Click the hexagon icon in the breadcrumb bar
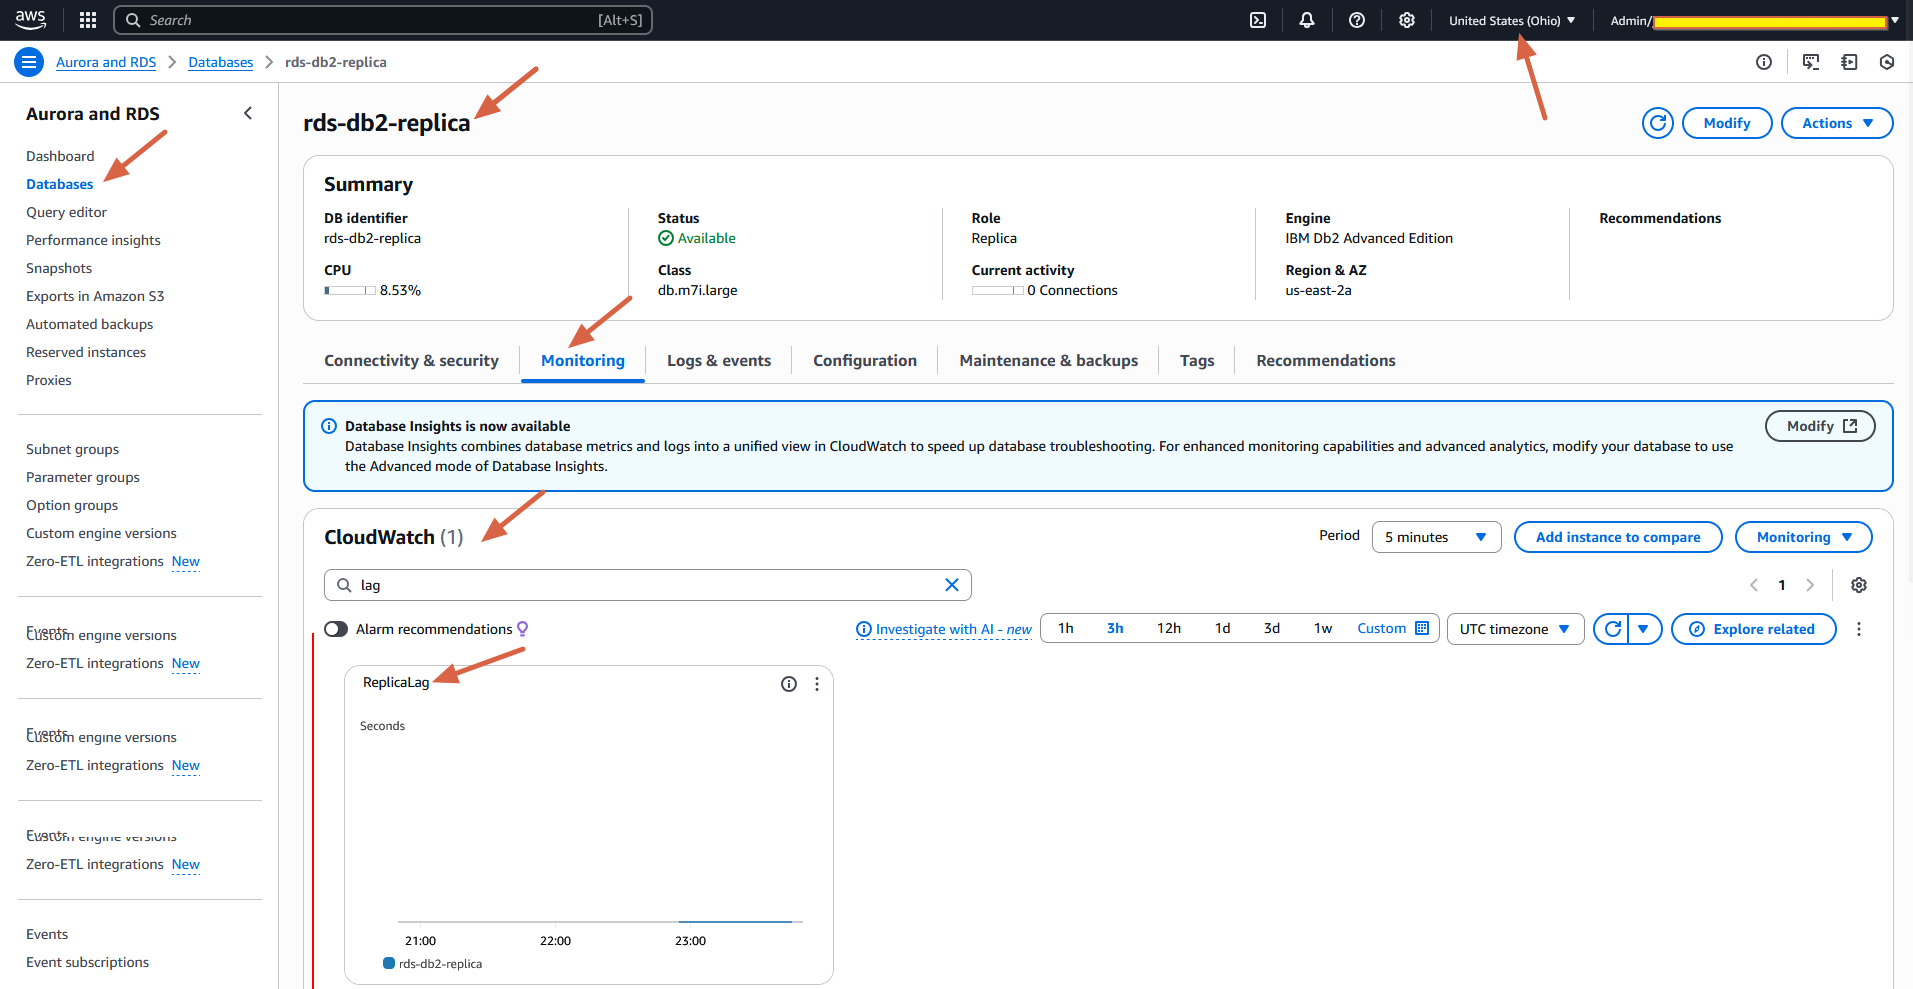 click(1887, 62)
